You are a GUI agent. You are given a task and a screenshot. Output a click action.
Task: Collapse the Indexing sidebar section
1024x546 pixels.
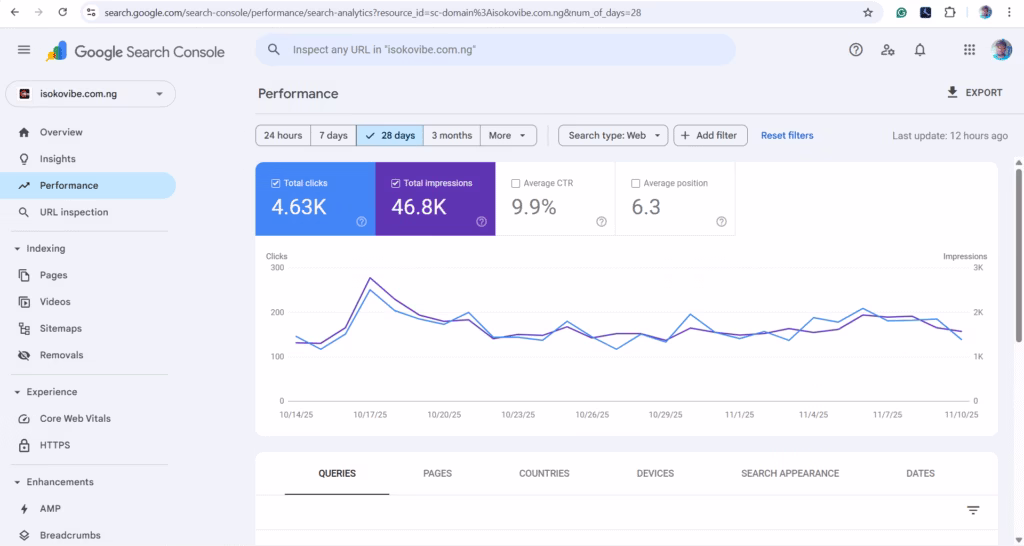pos(17,249)
